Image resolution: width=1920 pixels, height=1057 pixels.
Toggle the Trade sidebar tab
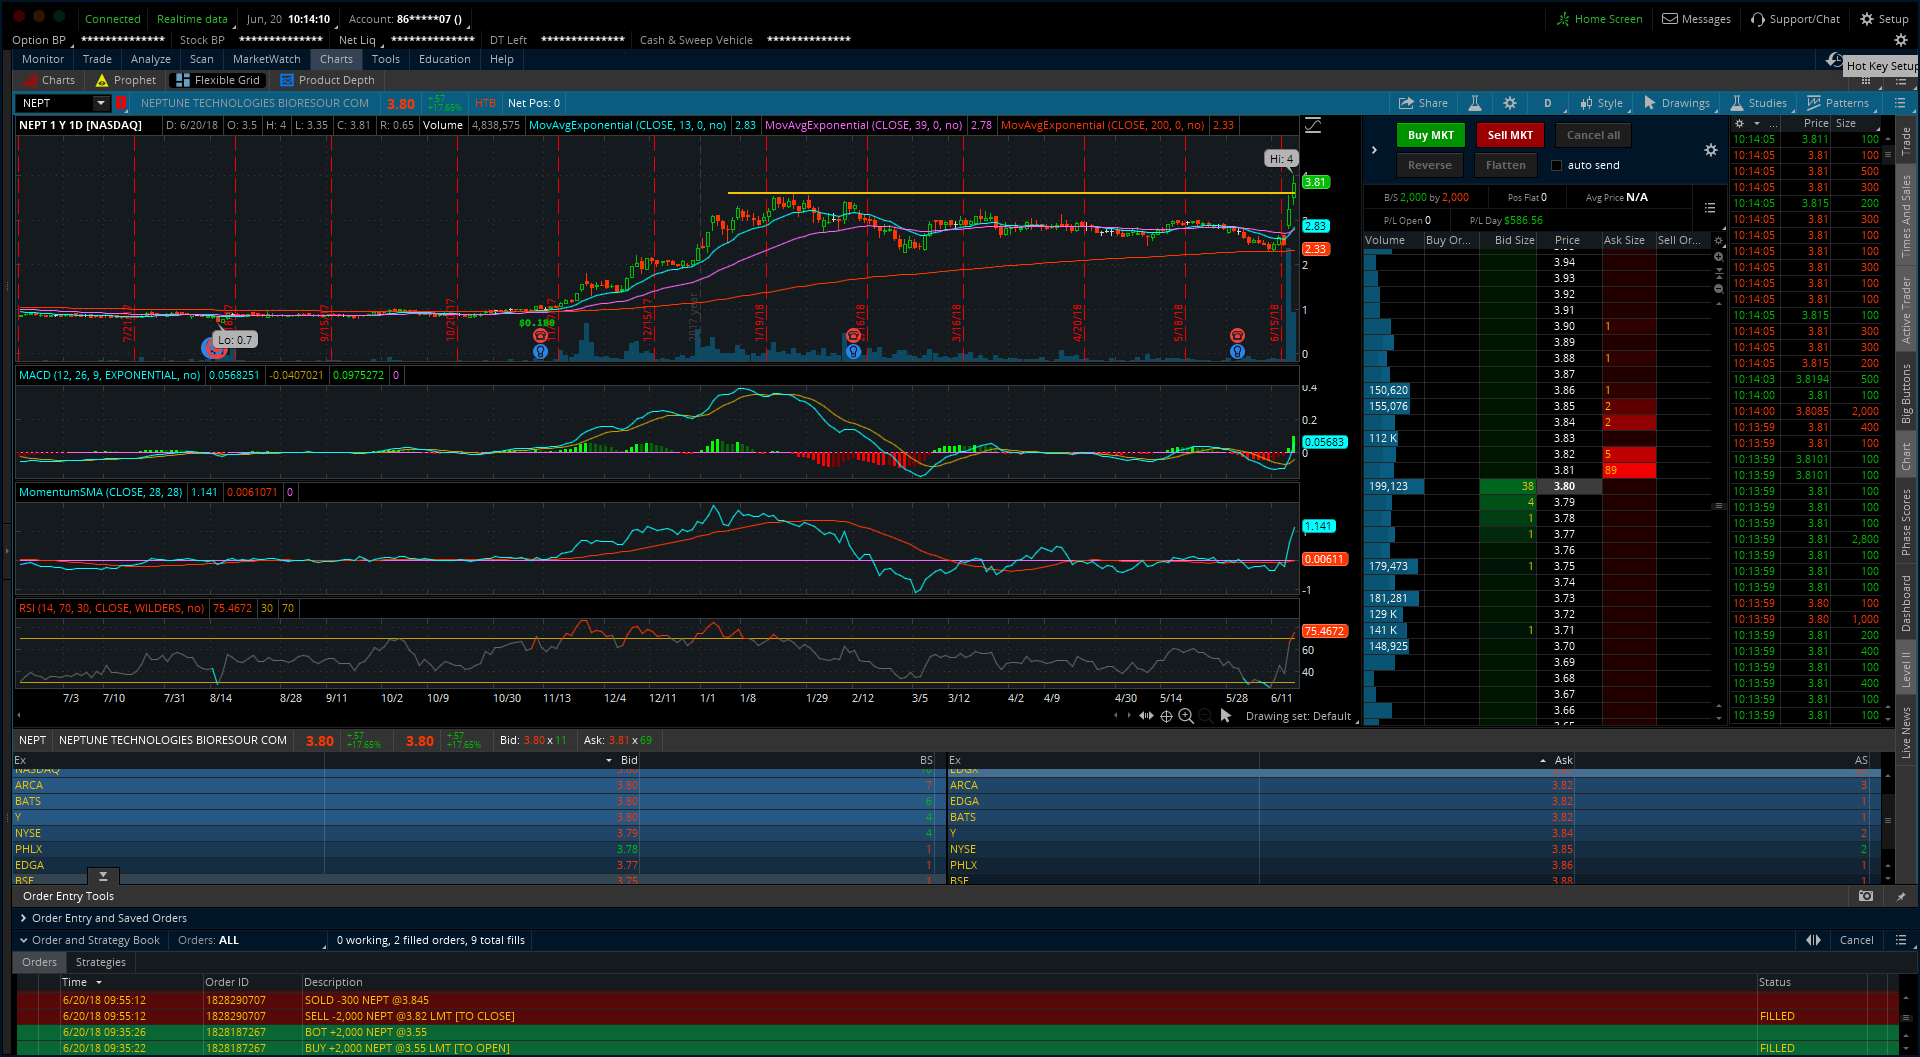click(x=1906, y=140)
